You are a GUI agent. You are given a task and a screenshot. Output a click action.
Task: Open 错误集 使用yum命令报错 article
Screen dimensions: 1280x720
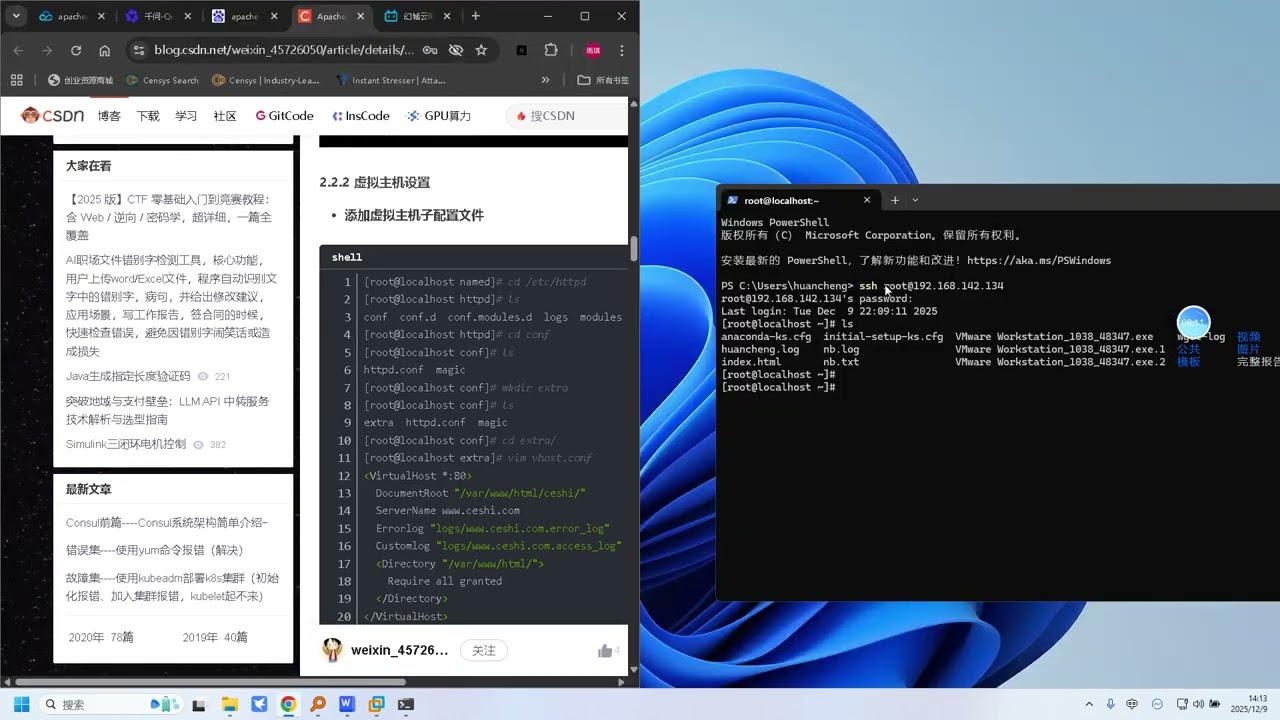point(154,550)
